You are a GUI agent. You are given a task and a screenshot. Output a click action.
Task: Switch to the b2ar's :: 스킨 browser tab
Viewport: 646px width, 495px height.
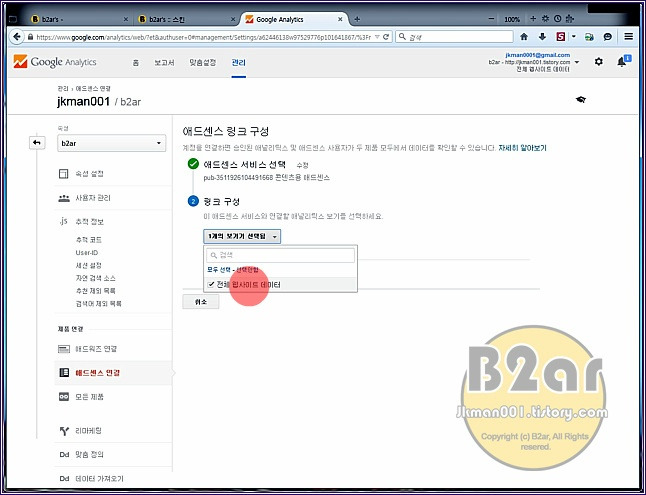185,19
